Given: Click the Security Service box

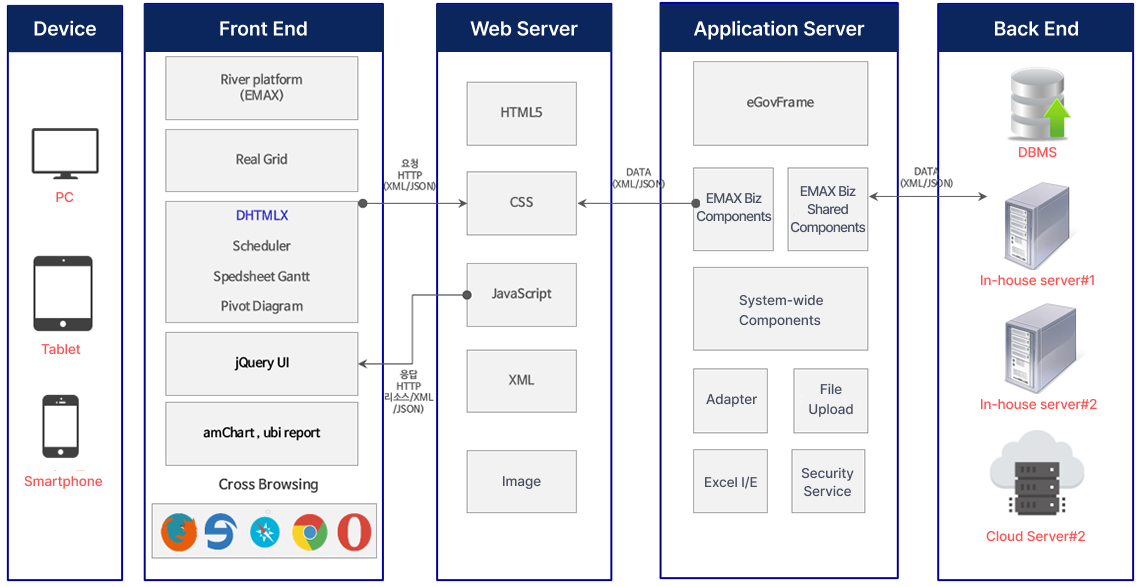Looking at the screenshot, I should 828,481.
